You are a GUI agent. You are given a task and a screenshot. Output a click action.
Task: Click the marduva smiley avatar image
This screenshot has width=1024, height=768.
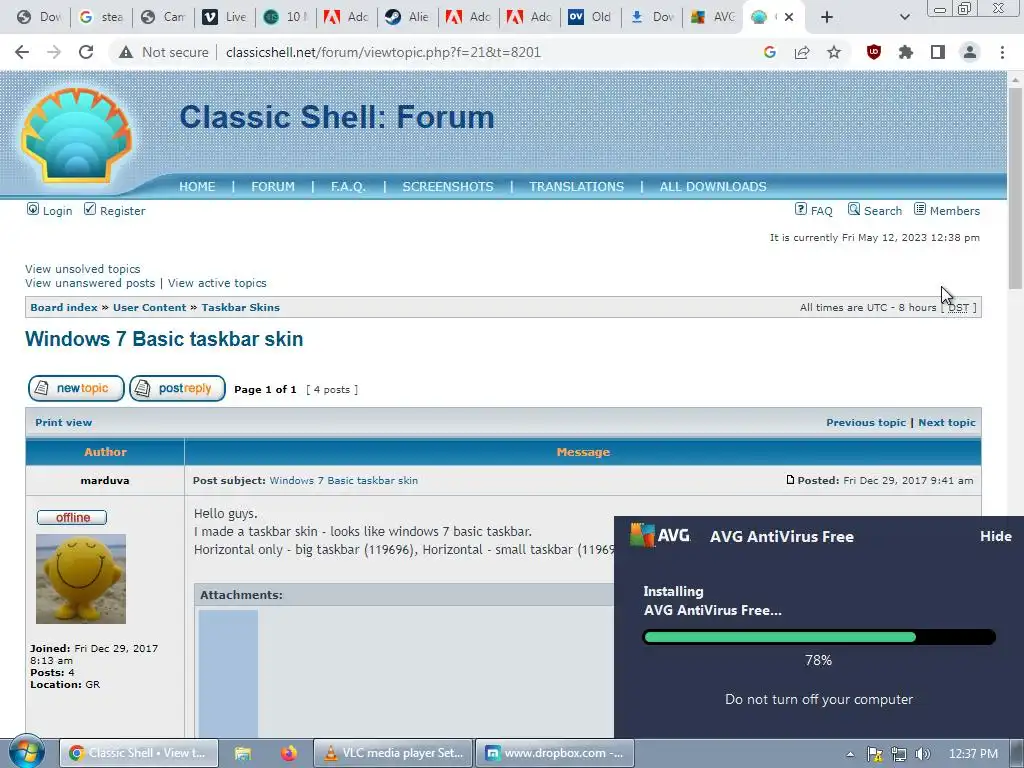(81, 579)
